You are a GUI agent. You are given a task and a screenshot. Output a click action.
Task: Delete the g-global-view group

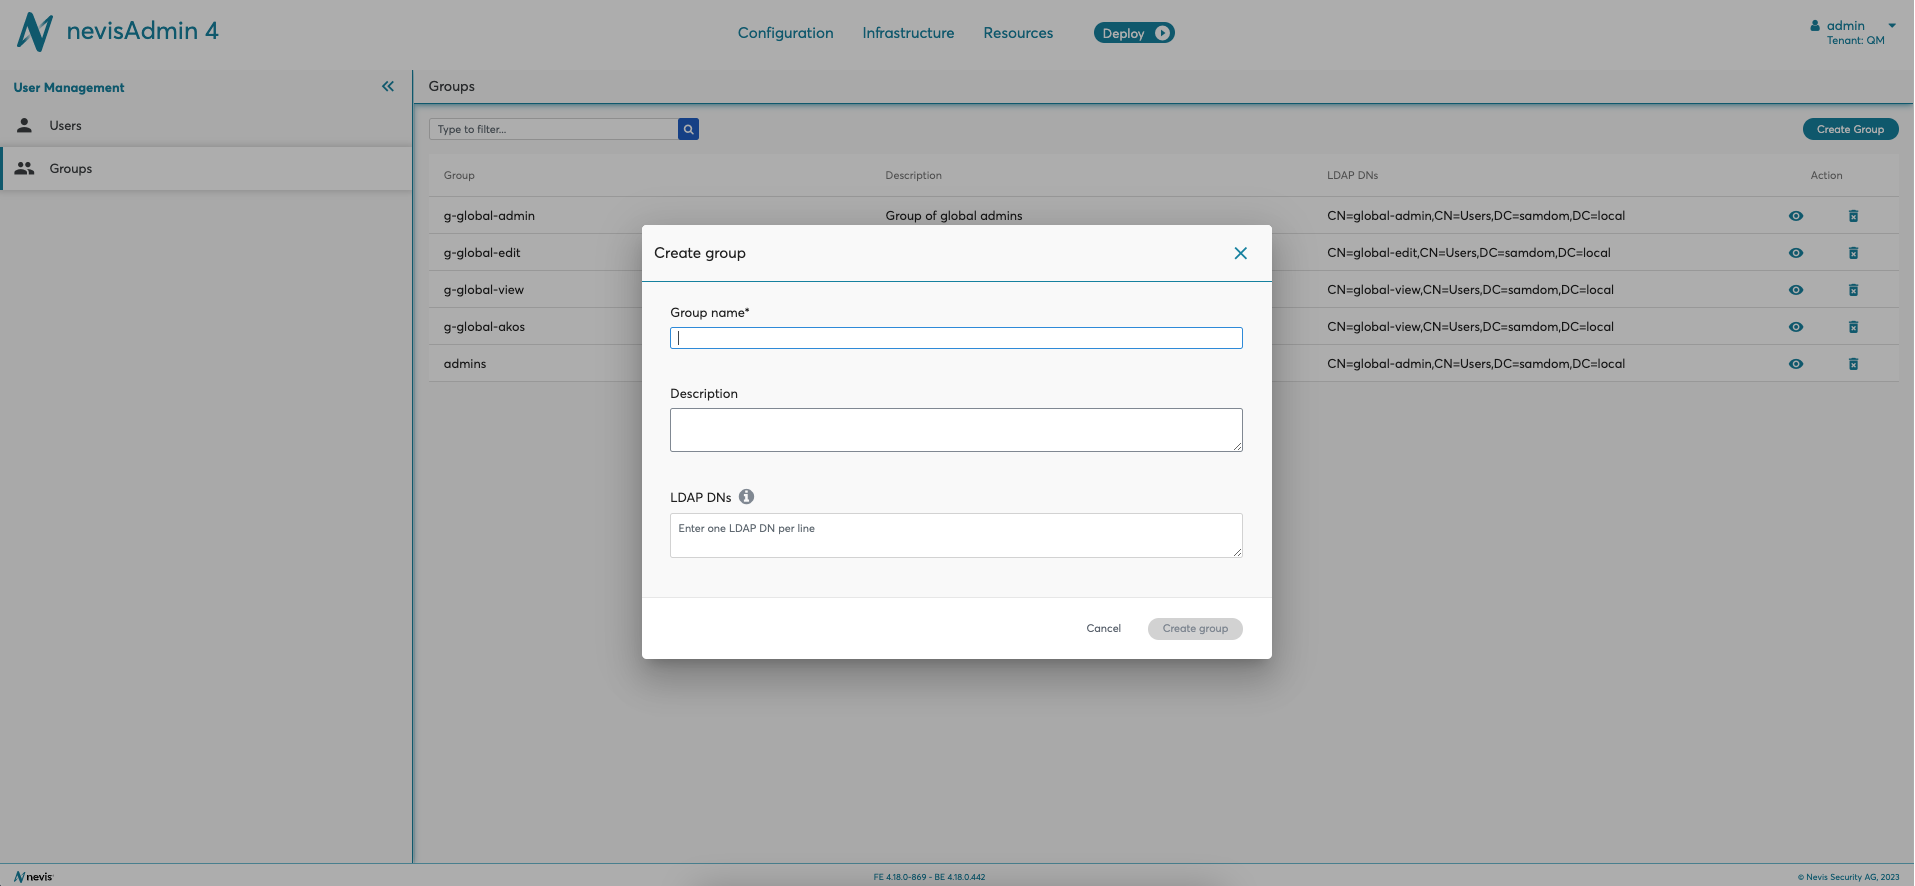pyautogui.click(x=1852, y=290)
